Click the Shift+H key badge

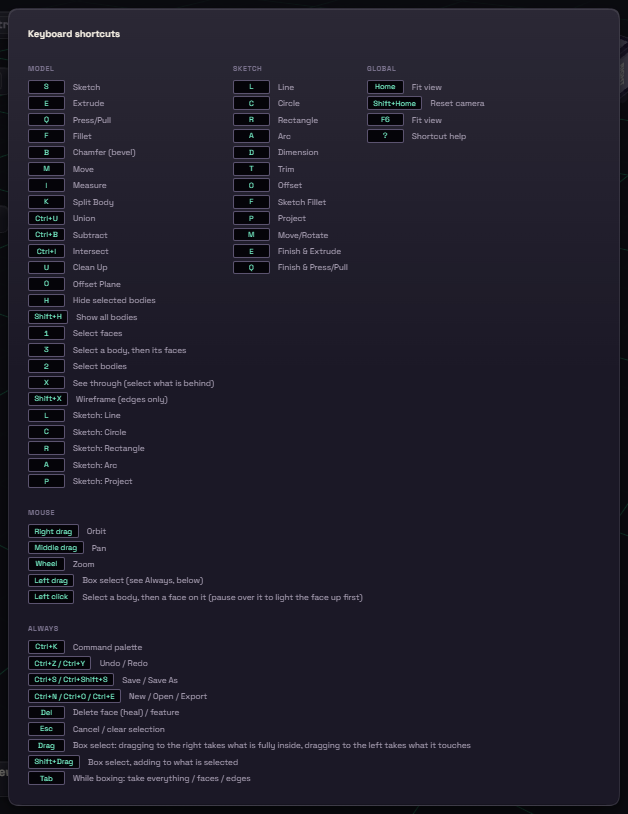48,317
